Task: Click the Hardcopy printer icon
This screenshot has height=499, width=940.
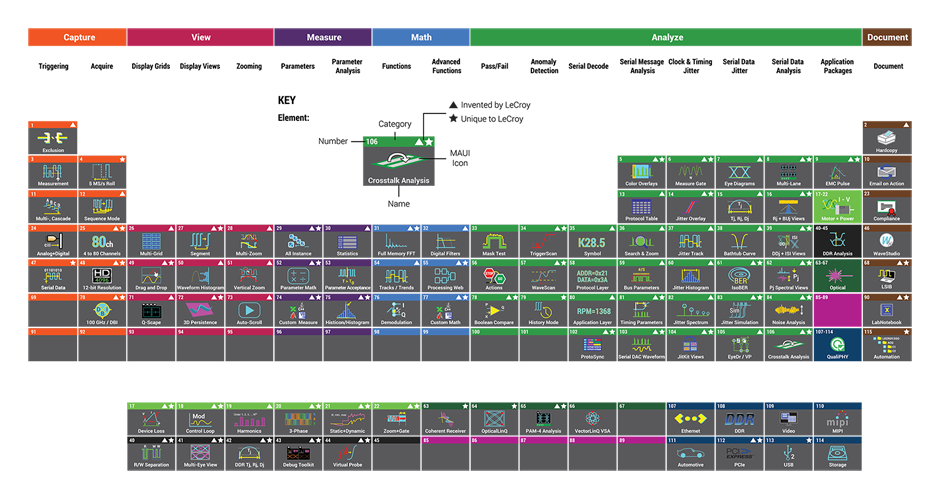Action: point(887,138)
